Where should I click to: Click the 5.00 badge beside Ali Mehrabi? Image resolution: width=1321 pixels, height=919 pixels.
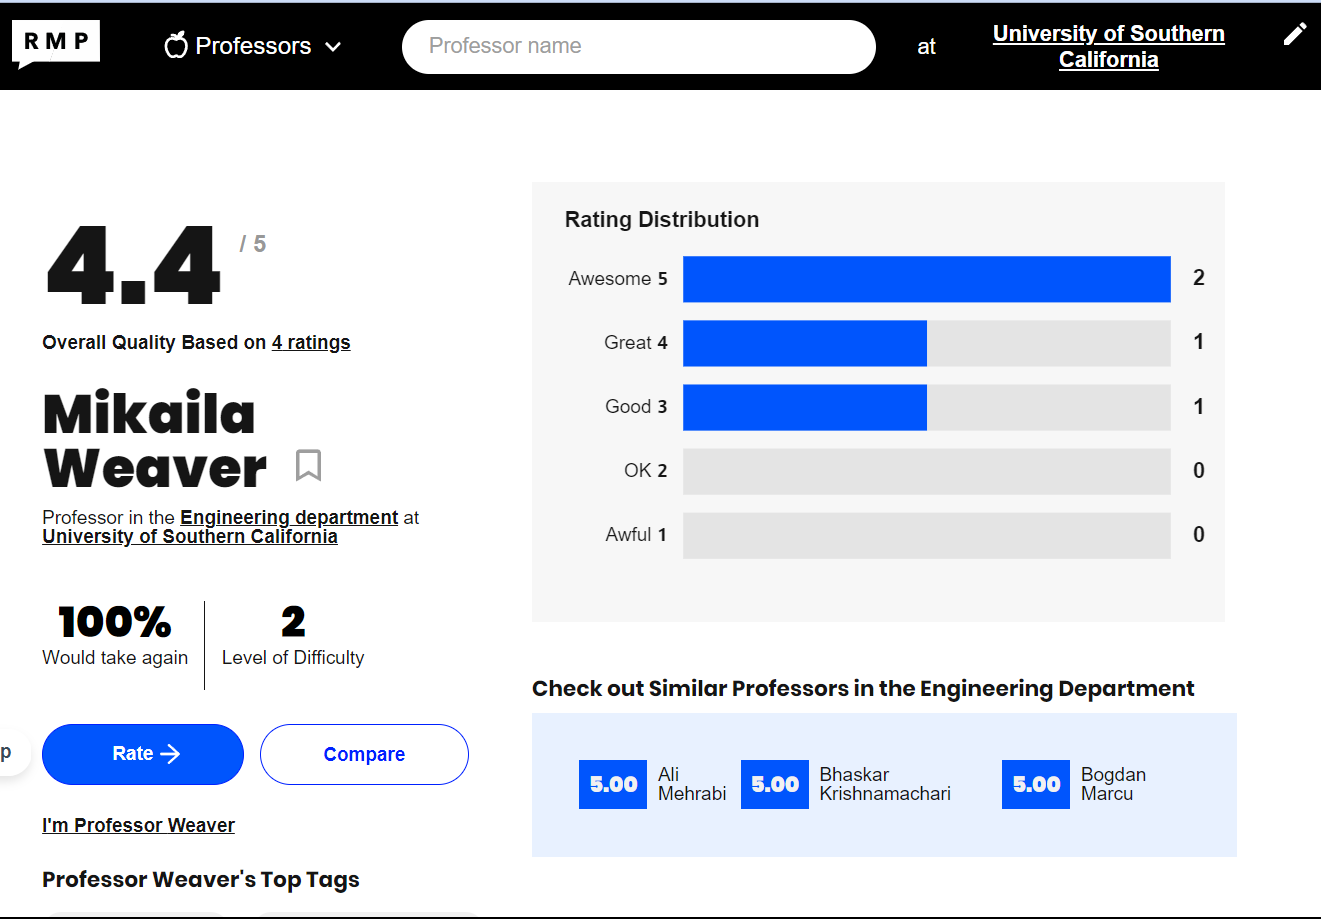pos(613,784)
